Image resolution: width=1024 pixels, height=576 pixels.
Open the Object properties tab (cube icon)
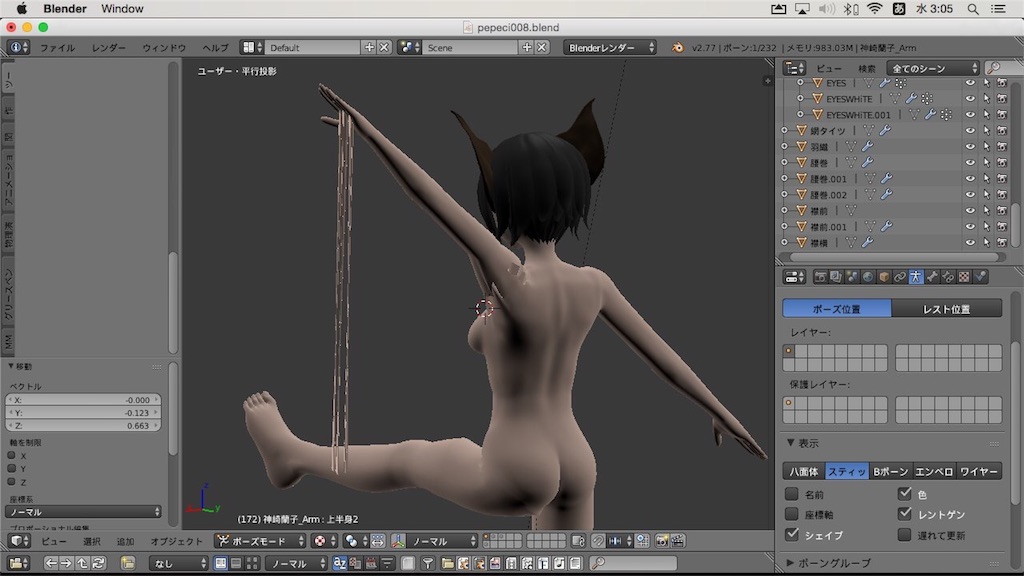point(884,277)
